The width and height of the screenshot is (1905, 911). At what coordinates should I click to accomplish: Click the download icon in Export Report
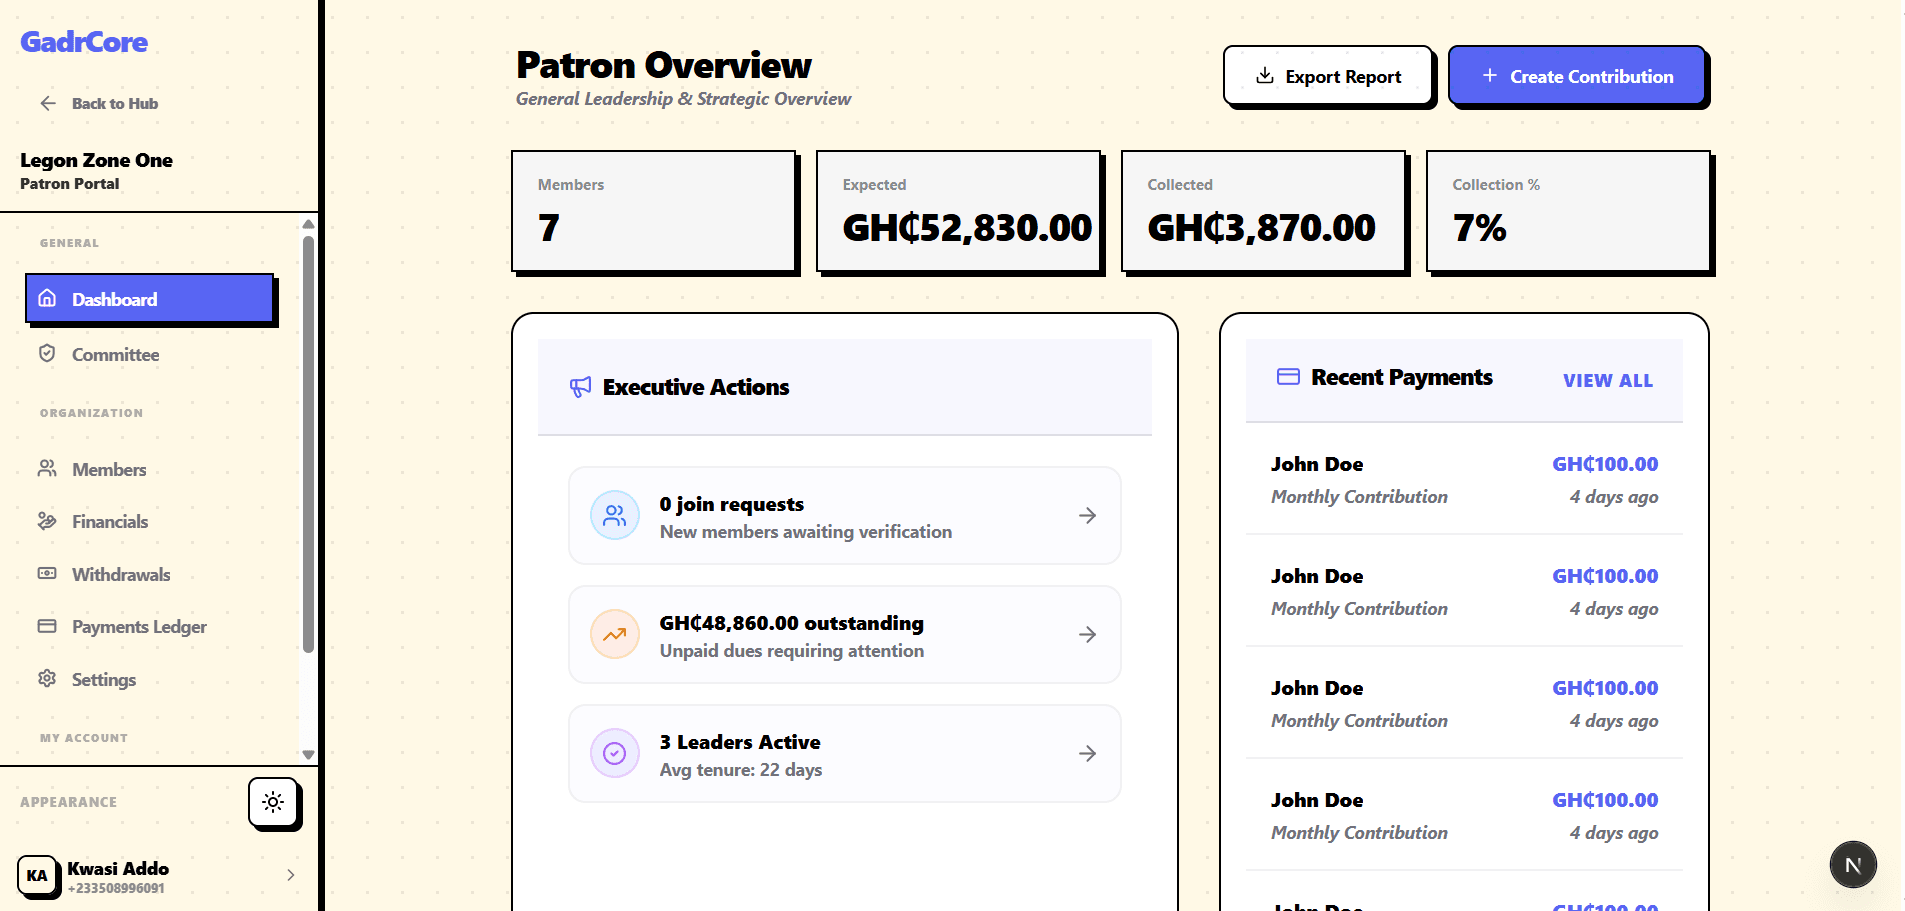(1265, 76)
